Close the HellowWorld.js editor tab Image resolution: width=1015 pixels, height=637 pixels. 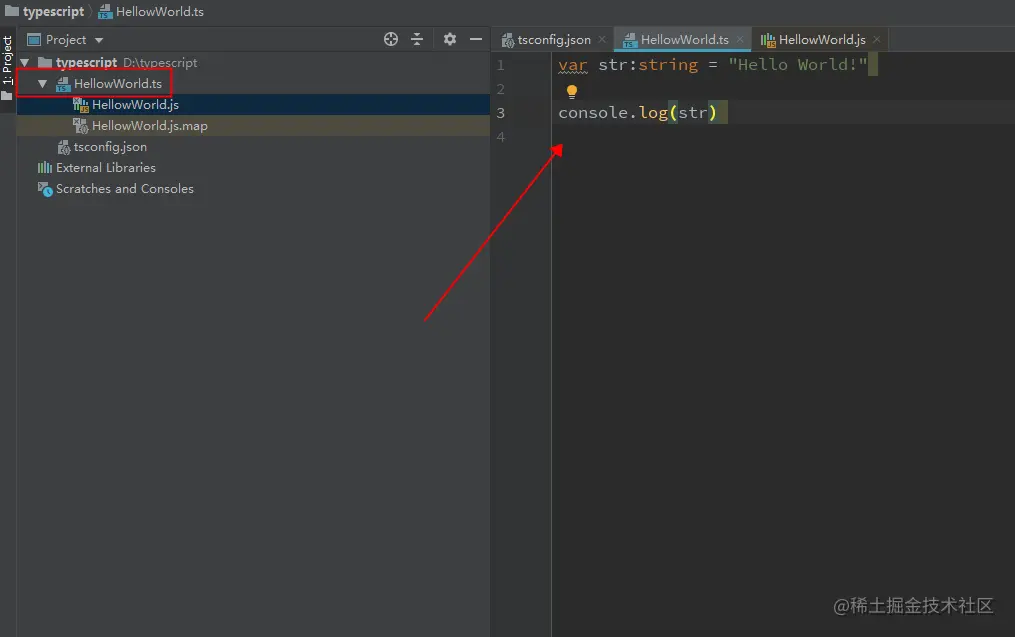coord(876,39)
